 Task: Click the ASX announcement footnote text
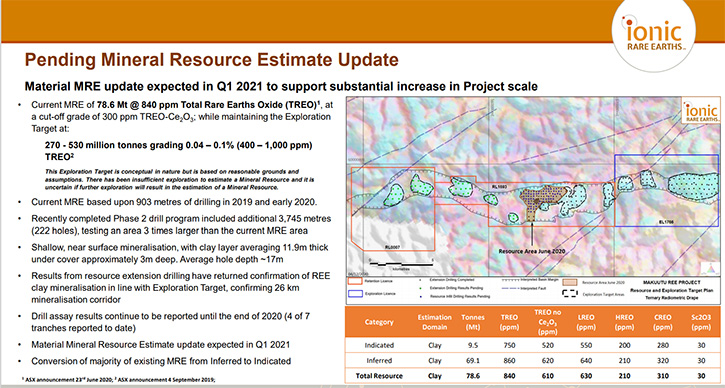119,379
